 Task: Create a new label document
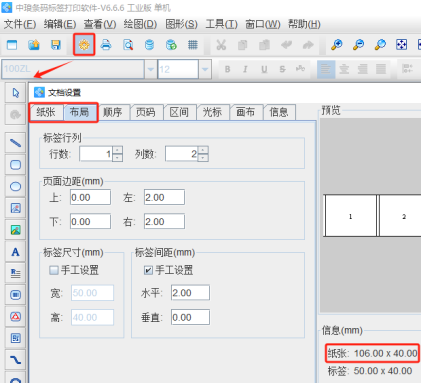pos(12,44)
